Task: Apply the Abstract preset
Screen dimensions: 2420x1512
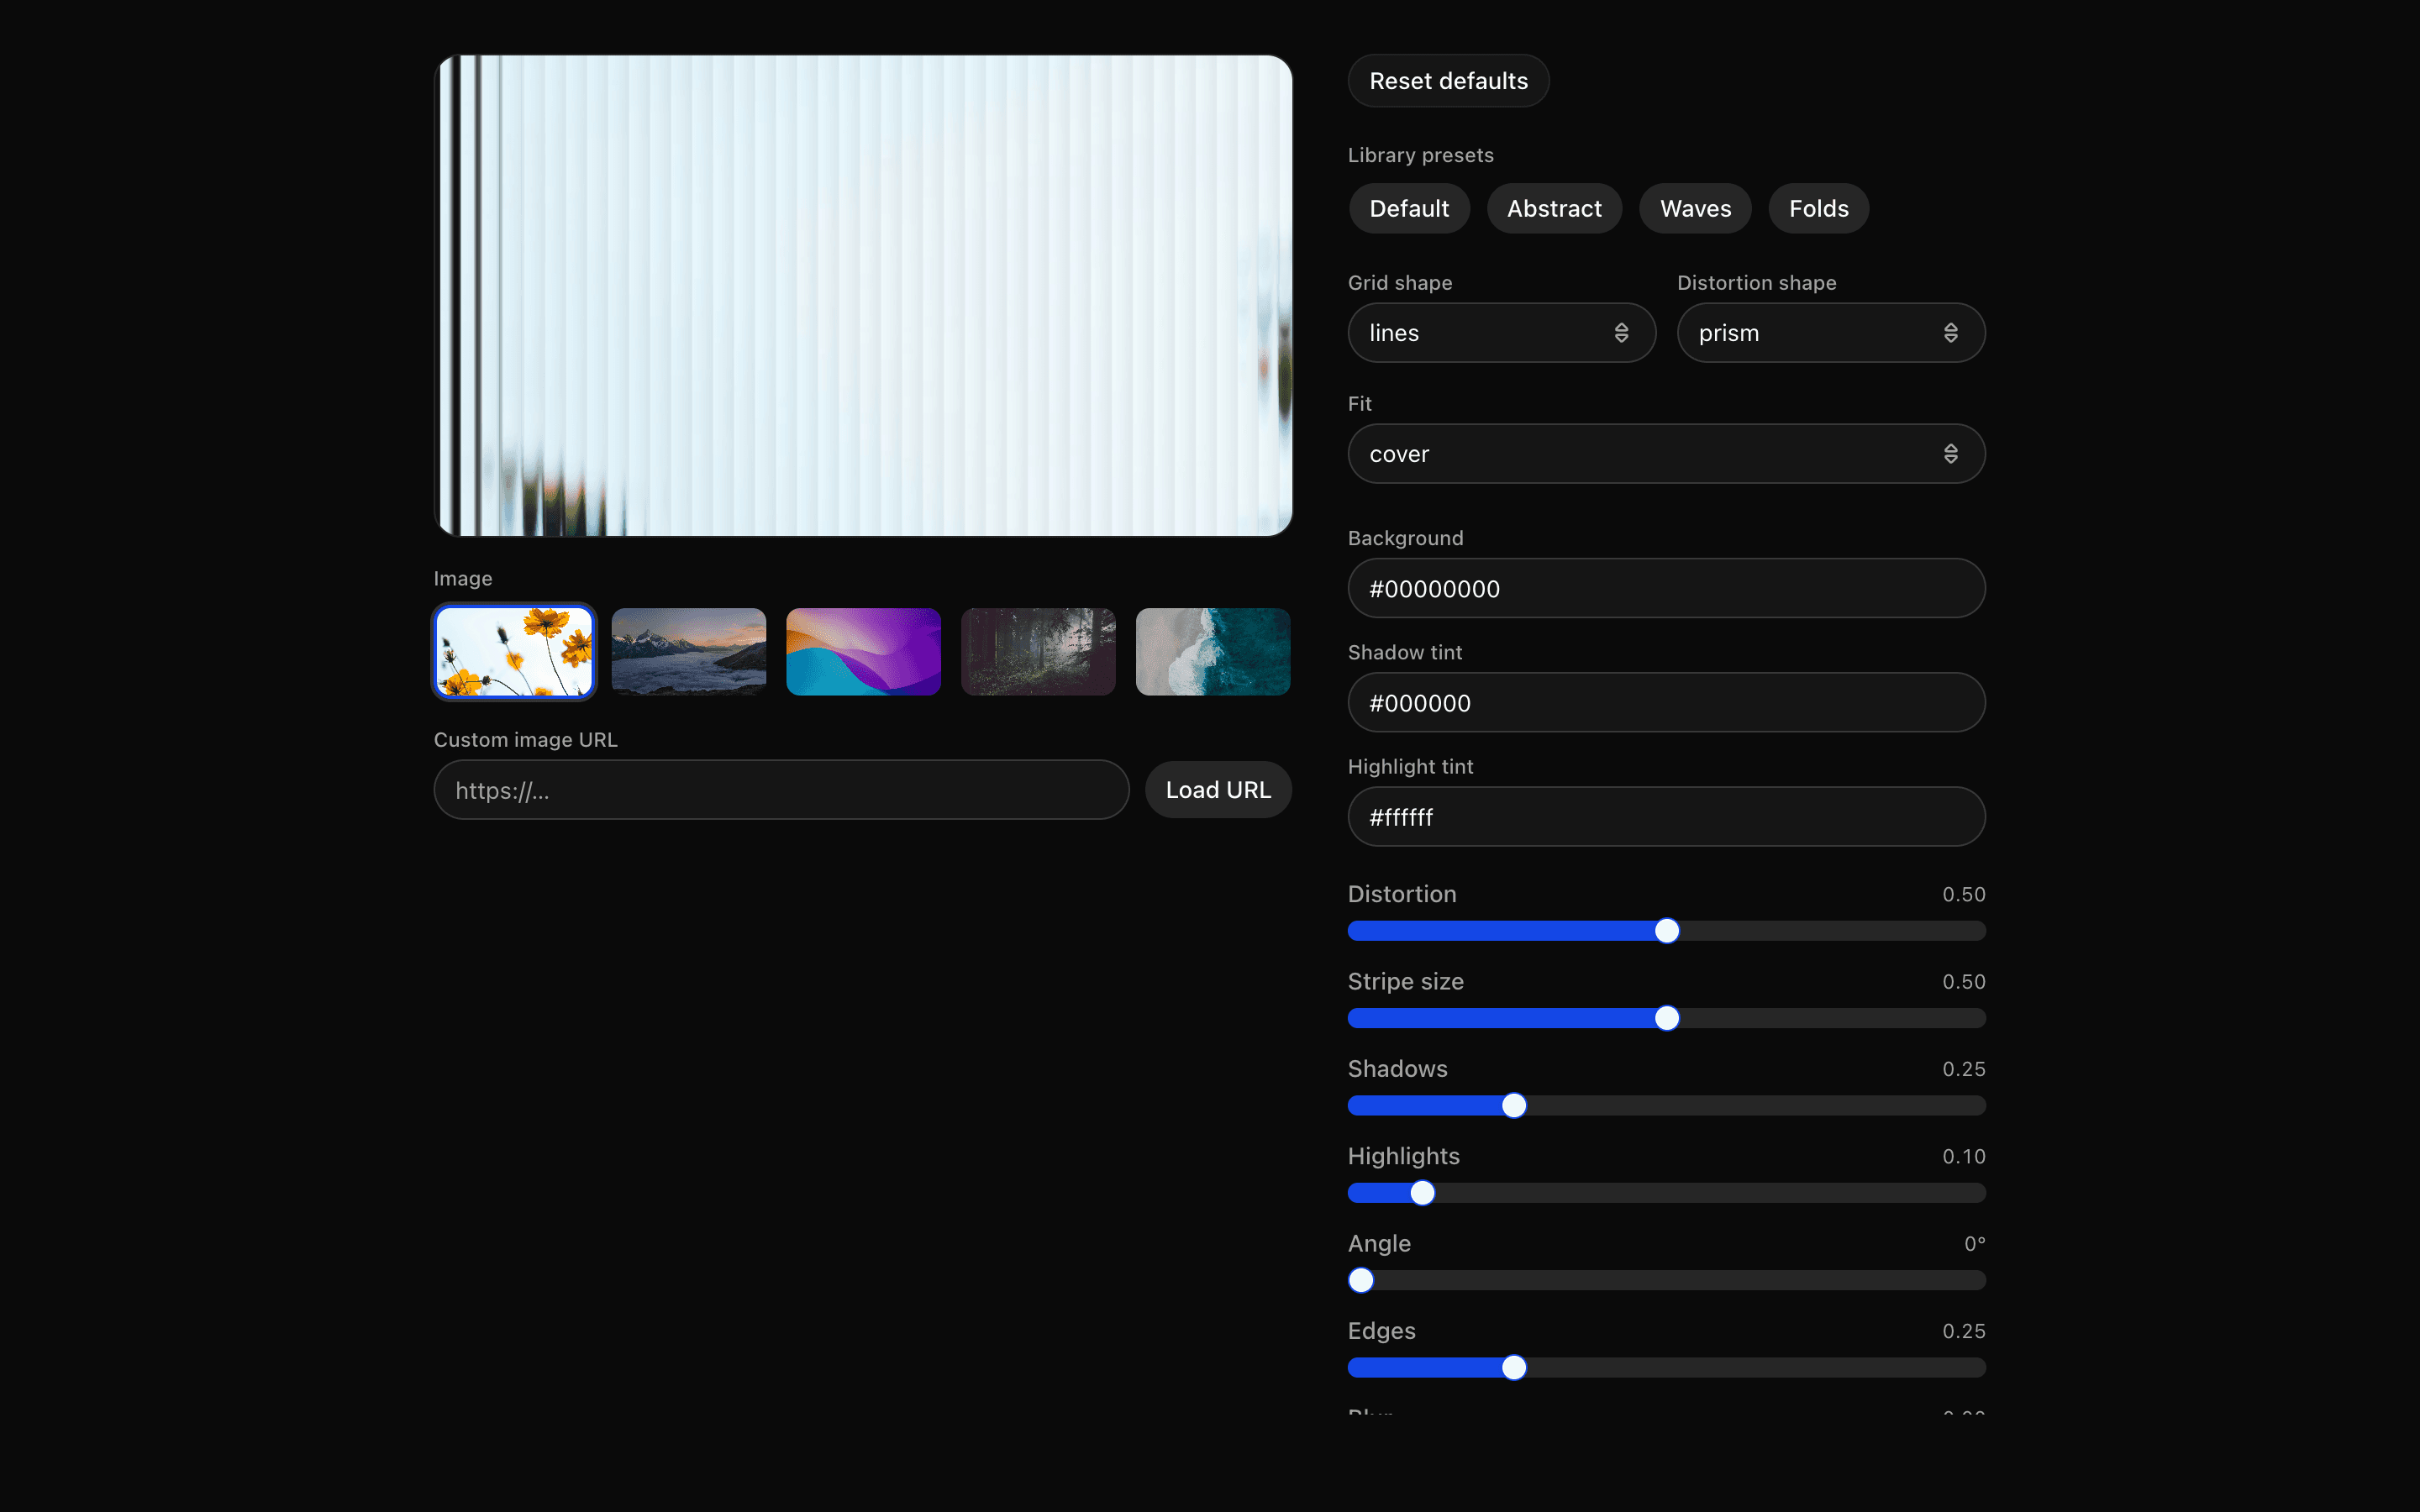Action: [1554, 208]
